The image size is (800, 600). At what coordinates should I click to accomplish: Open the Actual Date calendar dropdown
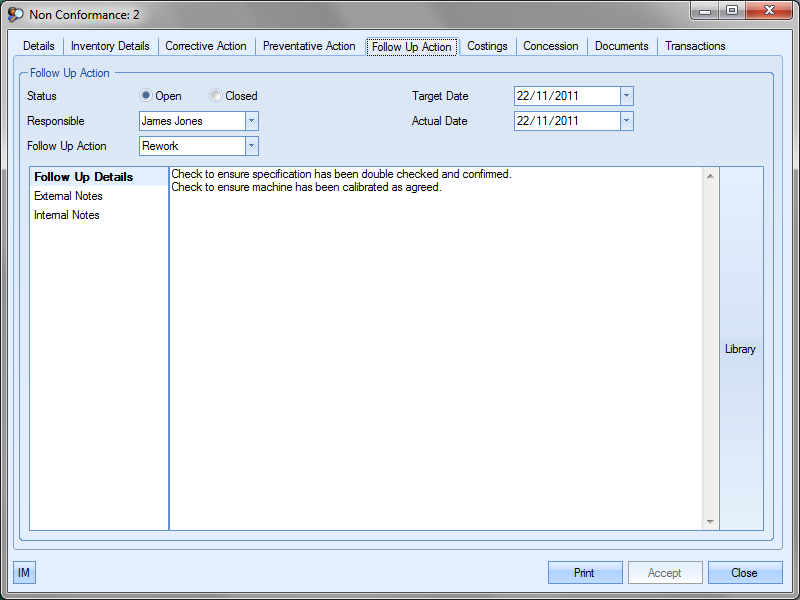point(627,121)
